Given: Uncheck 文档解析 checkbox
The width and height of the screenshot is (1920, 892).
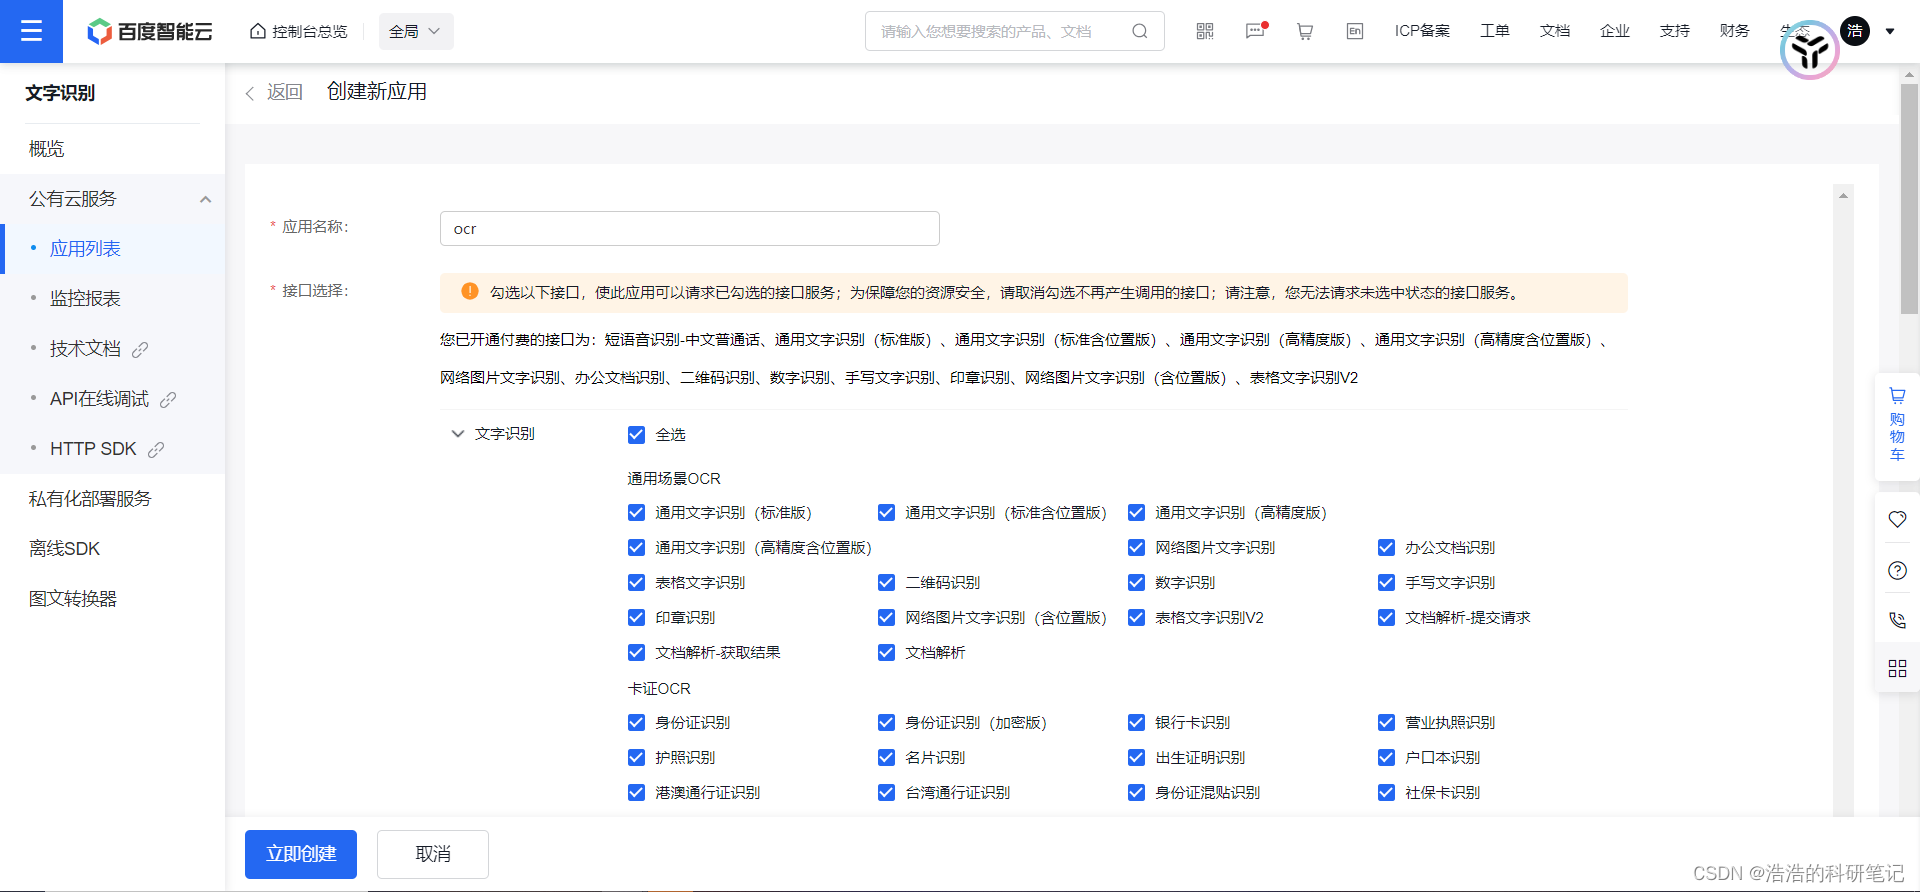Looking at the screenshot, I should (886, 652).
